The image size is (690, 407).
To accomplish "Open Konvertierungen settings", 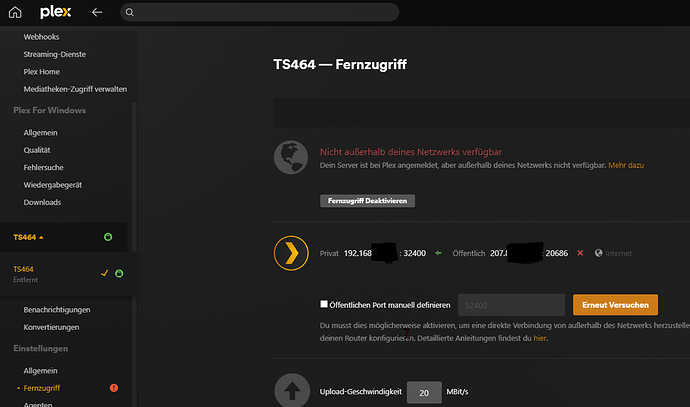I will click(51, 327).
